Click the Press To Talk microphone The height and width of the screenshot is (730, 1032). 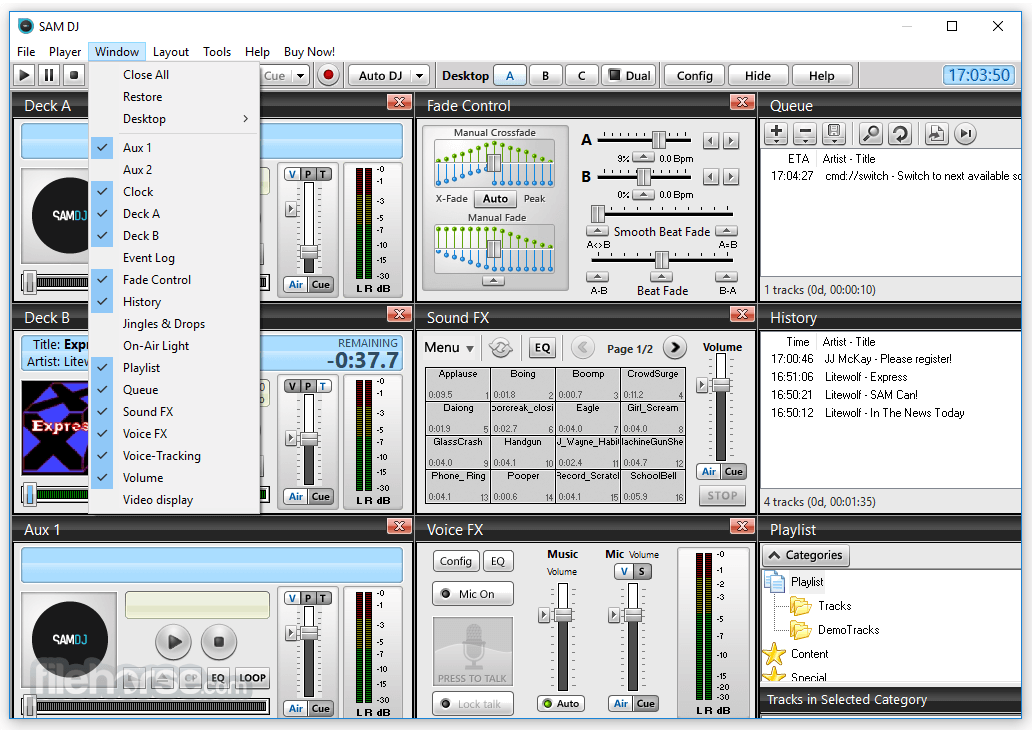(473, 652)
